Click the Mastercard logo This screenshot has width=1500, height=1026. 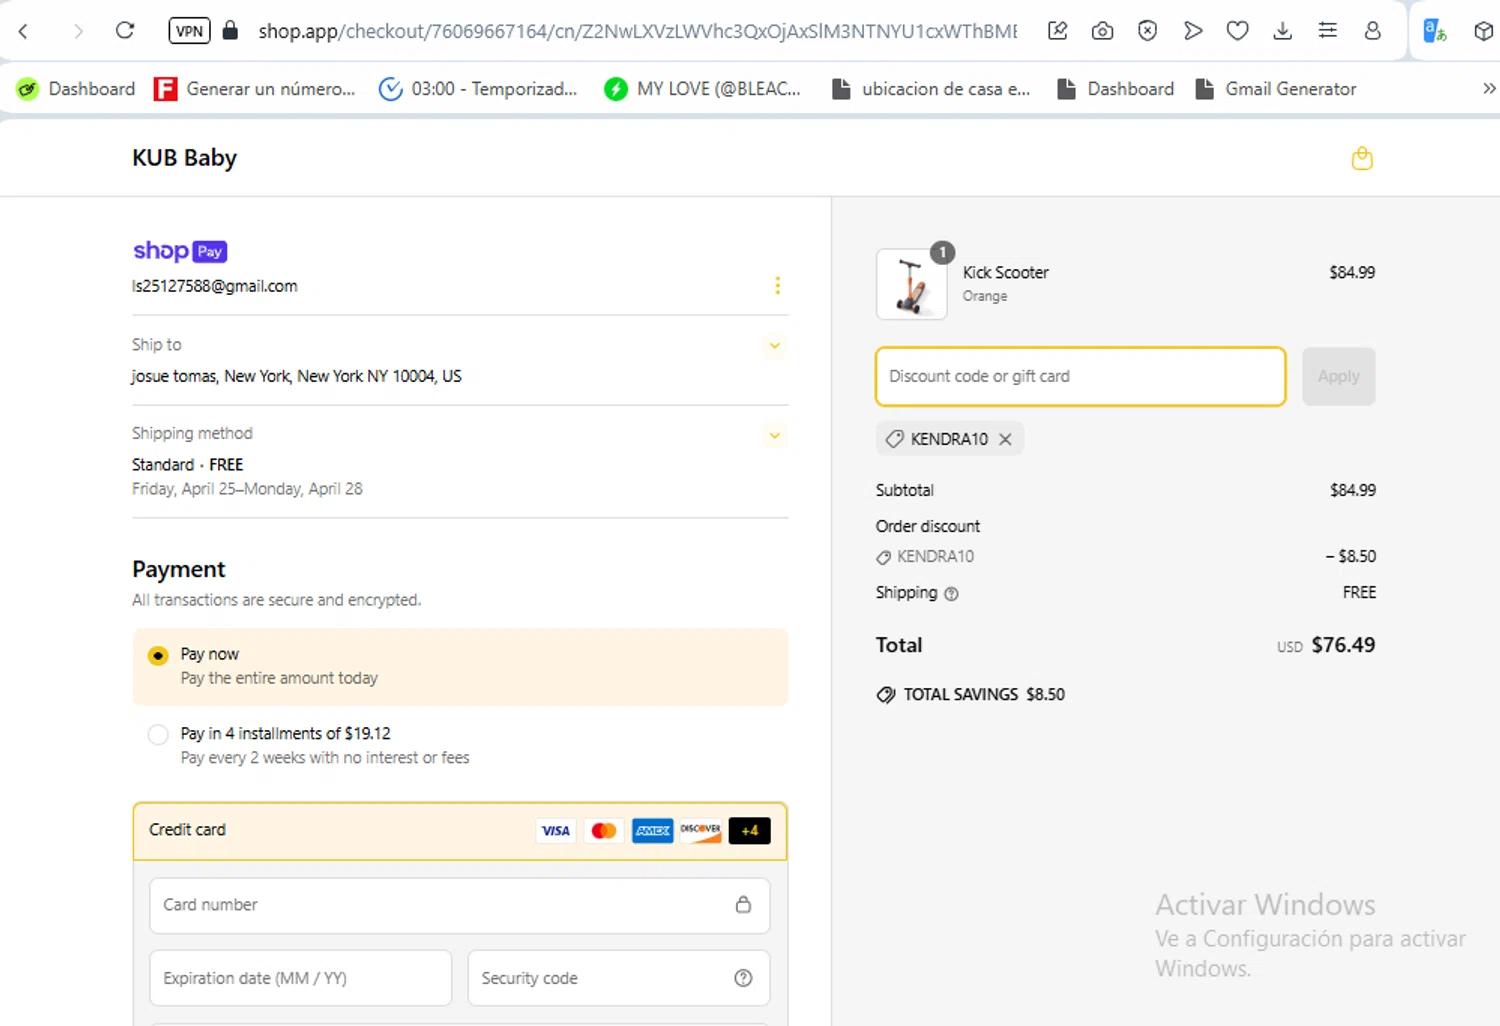tap(604, 831)
